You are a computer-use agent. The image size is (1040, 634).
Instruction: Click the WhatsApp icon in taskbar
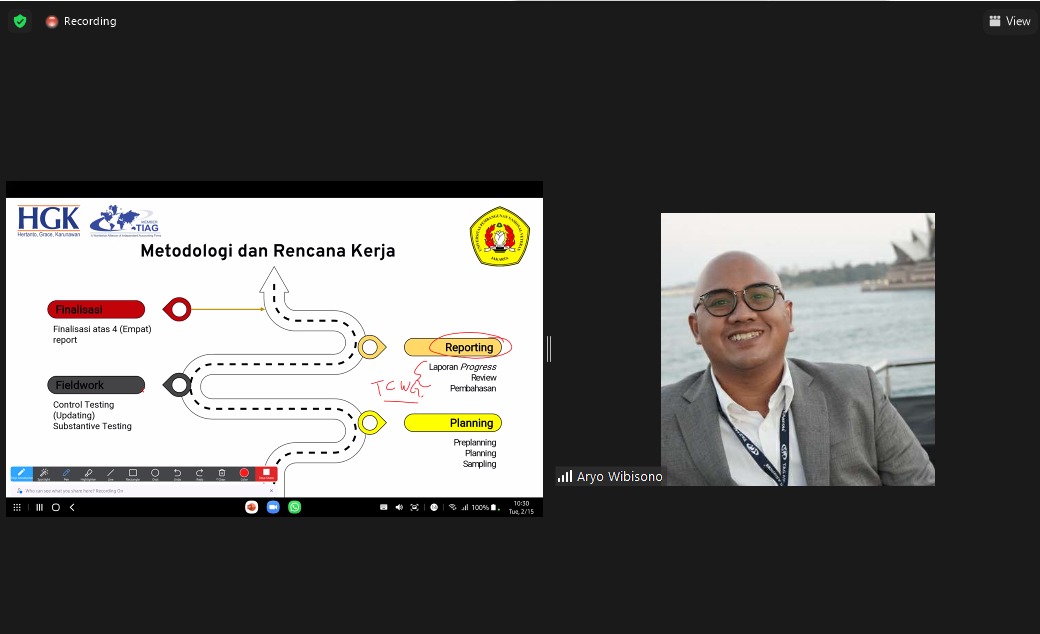pyautogui.click(x=294, y=507)
